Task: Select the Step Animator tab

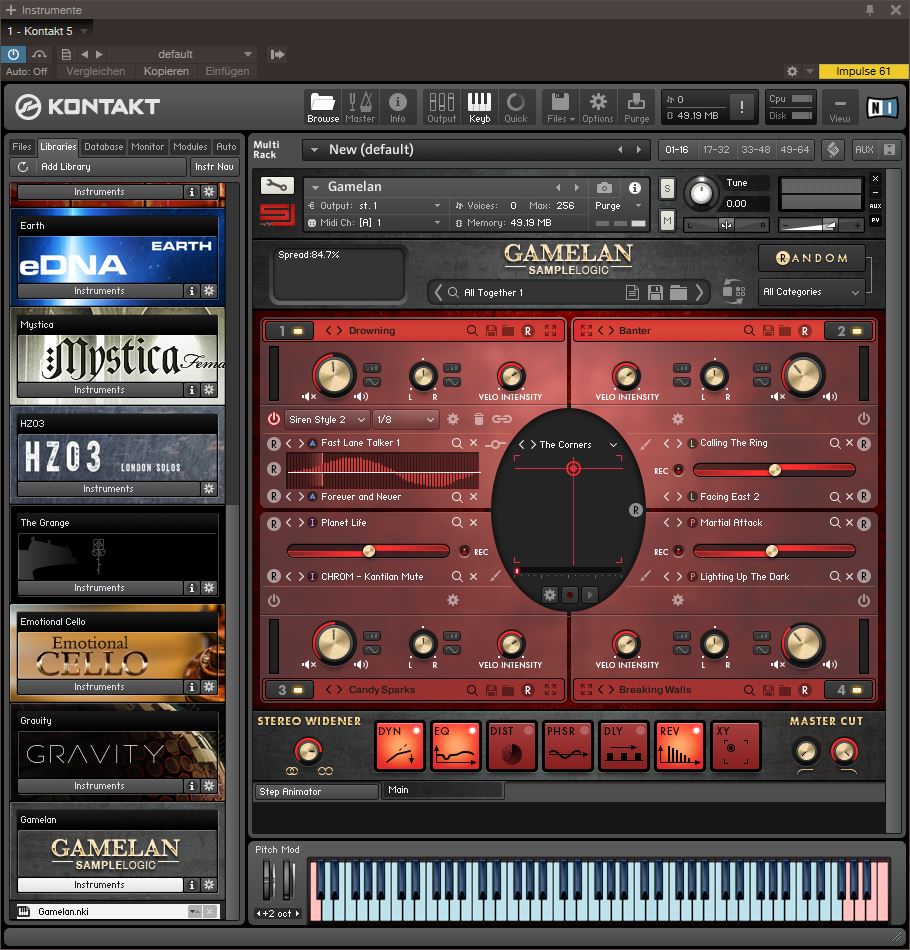Action: coord(316,792)
